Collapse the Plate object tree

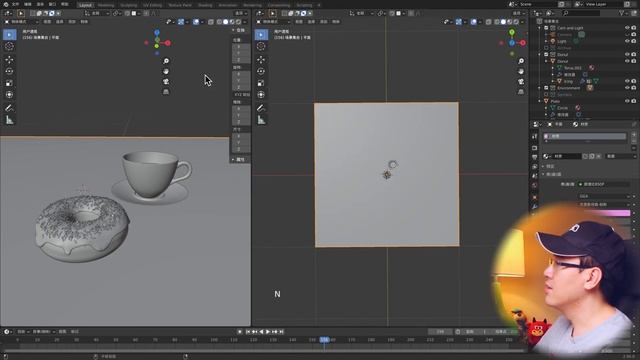tap(540, 101)
